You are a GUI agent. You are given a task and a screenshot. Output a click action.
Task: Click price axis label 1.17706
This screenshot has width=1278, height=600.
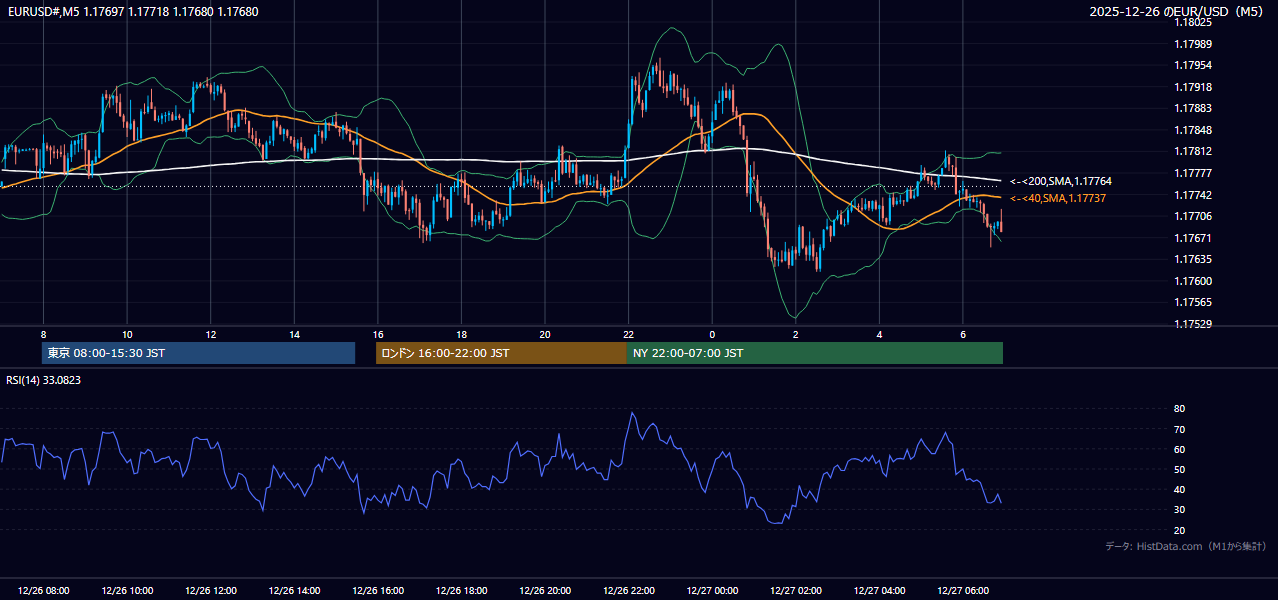click(x=1192, y=216)
